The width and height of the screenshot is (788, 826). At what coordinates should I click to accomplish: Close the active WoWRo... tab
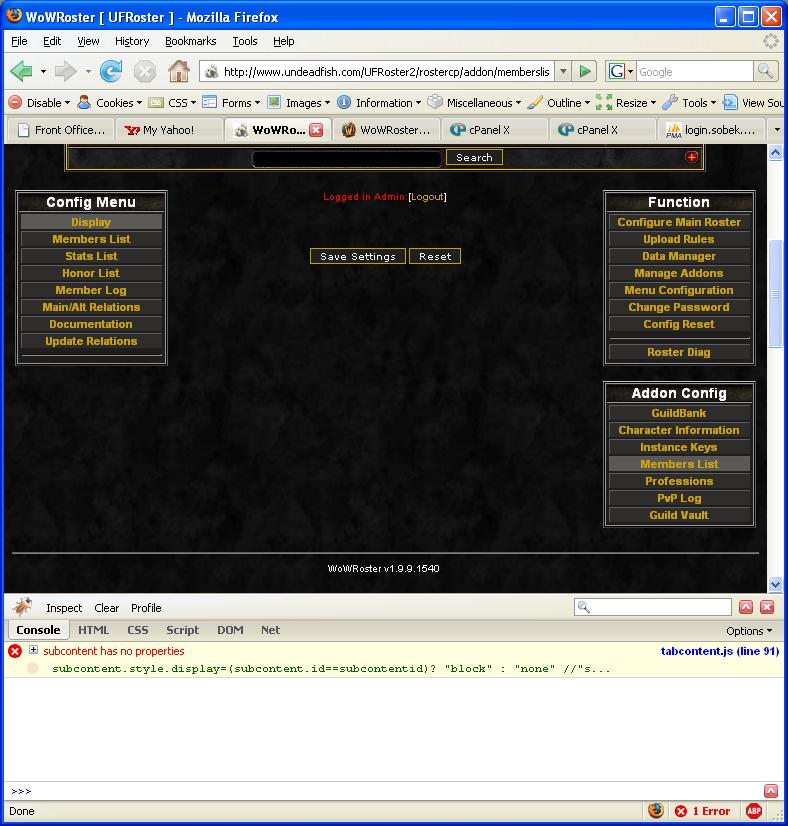pos(316,130)
